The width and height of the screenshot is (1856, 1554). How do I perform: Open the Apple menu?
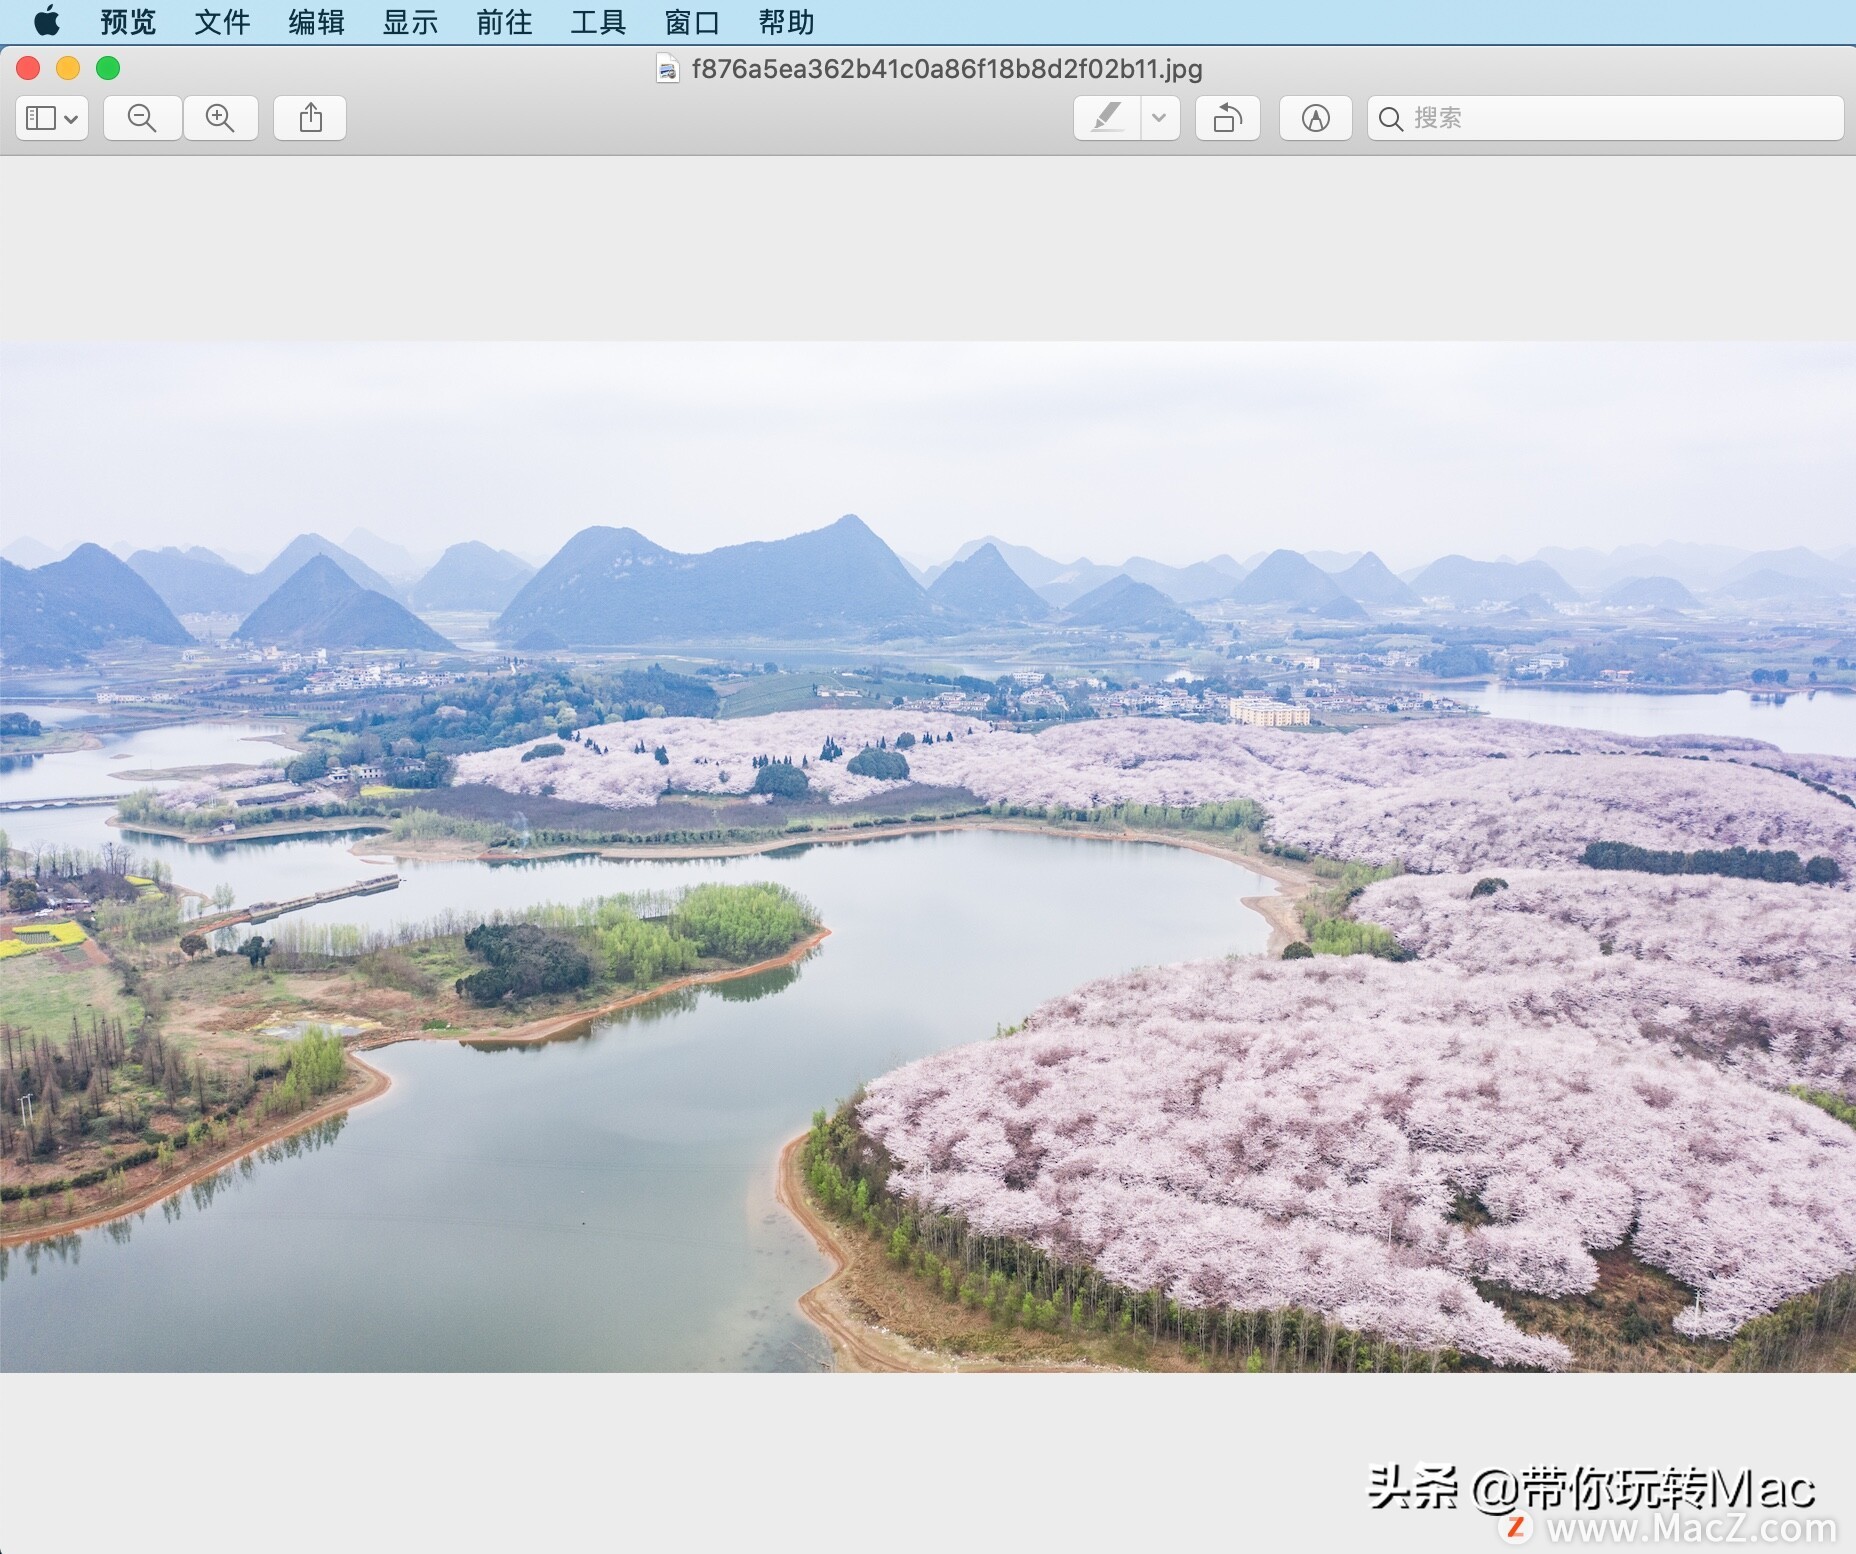[x=47, y=21]
